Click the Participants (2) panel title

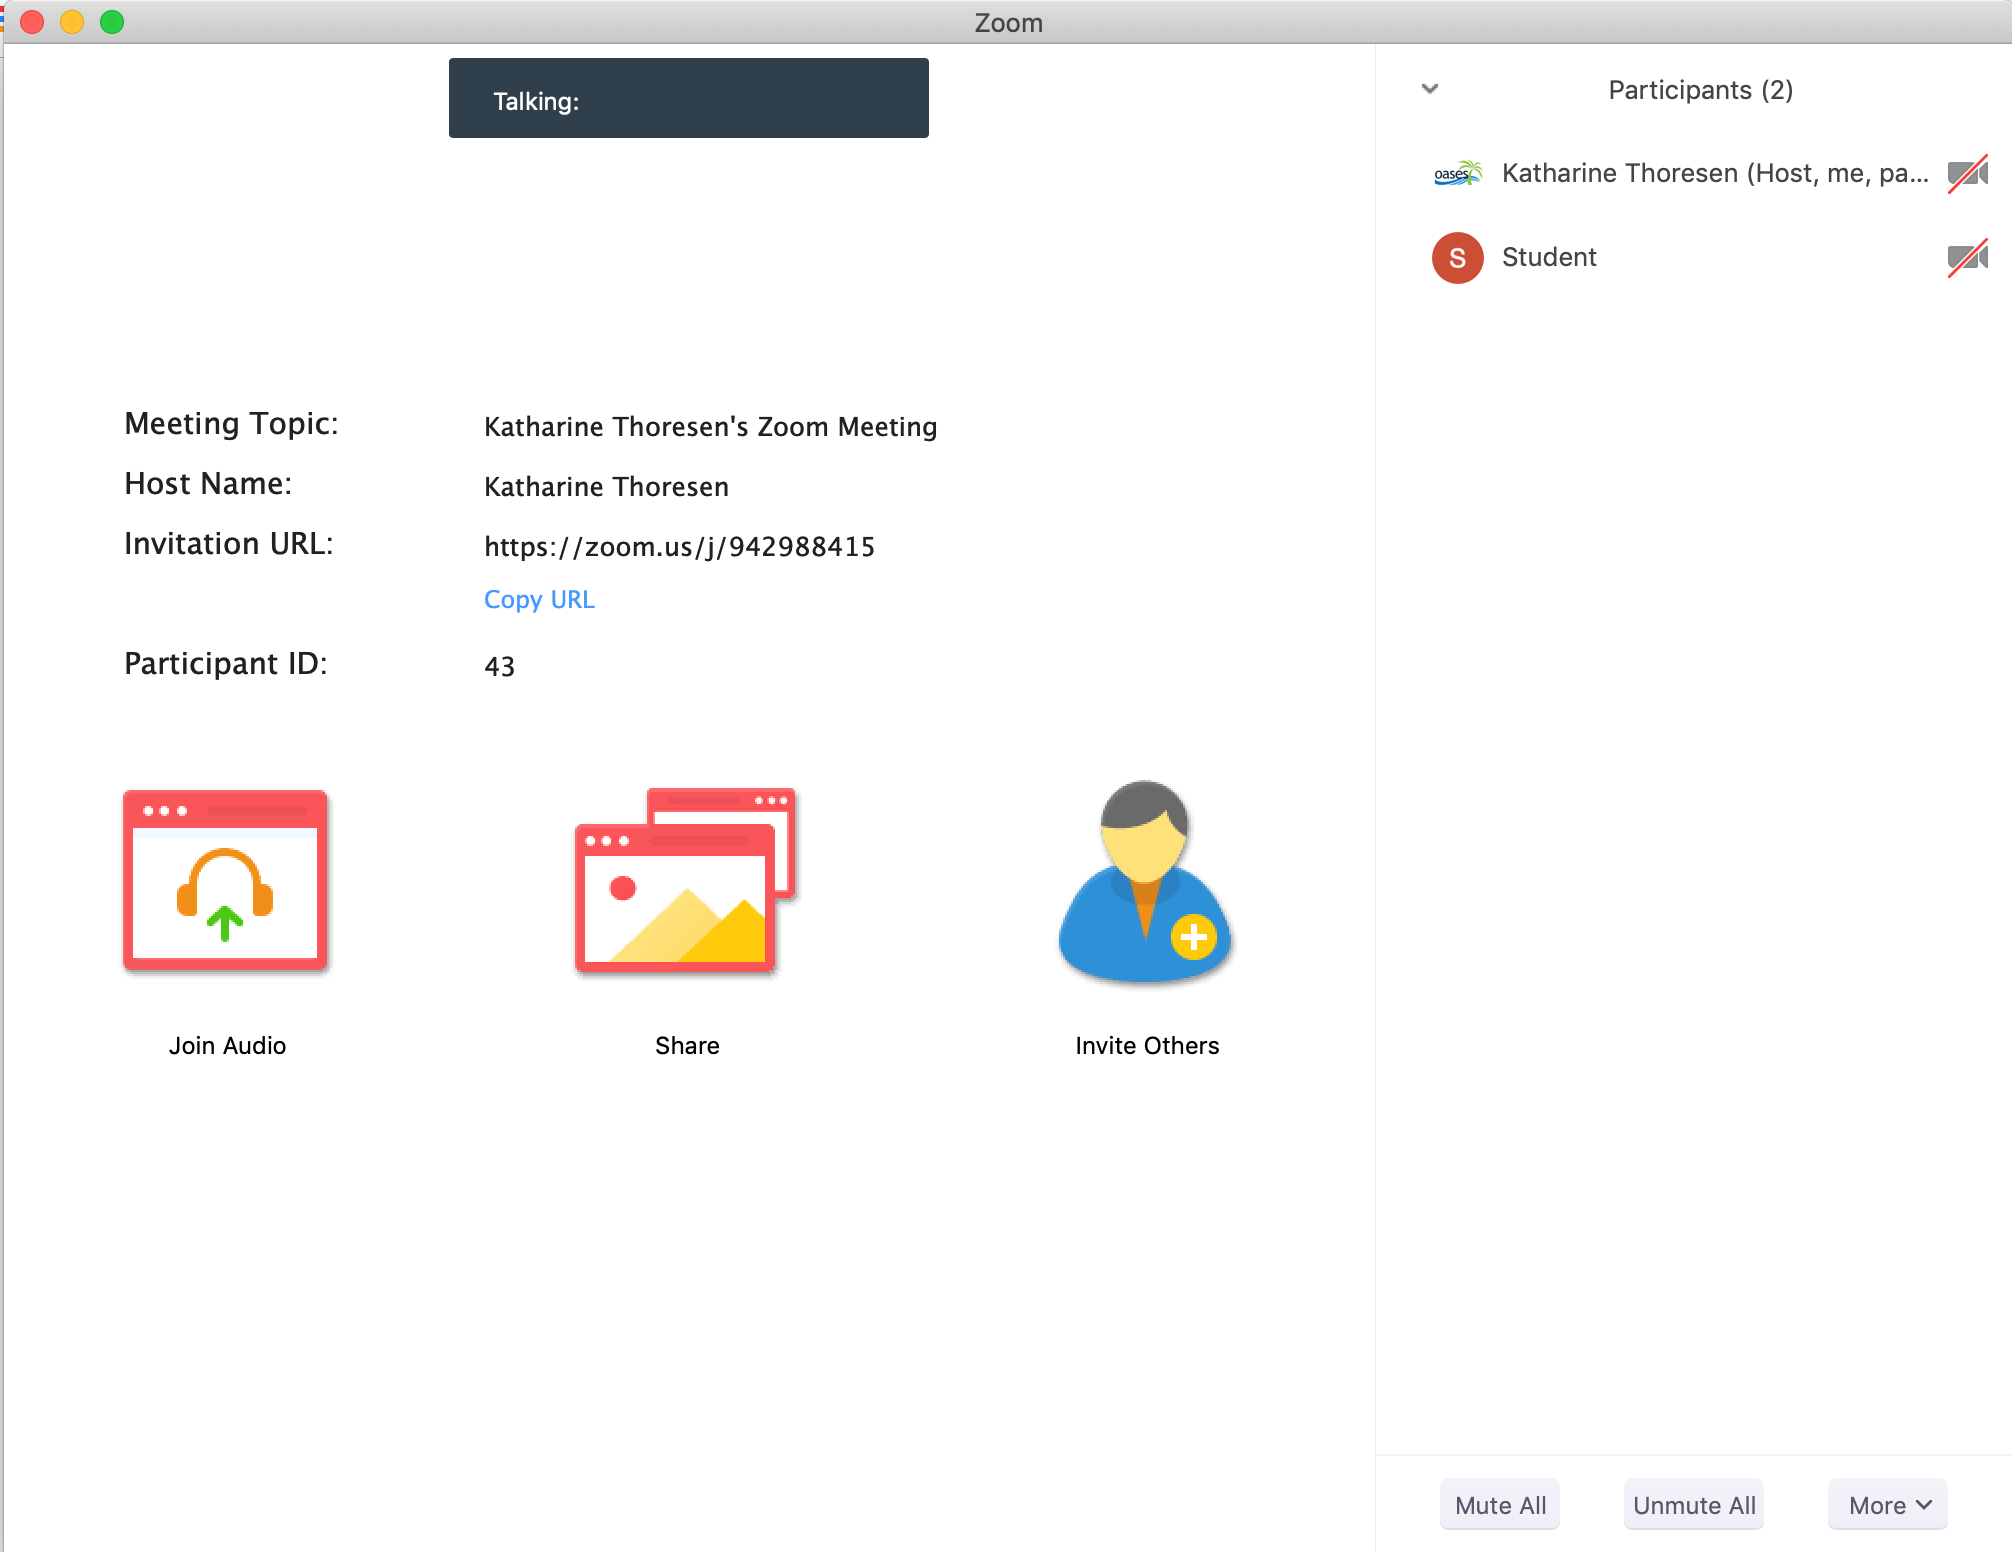[x=1700, y=90]
